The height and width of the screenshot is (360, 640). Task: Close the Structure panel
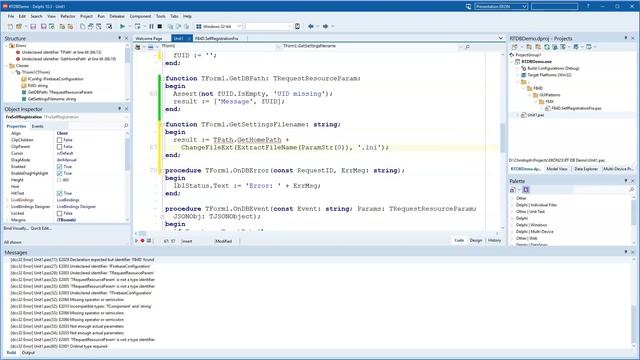126,38
